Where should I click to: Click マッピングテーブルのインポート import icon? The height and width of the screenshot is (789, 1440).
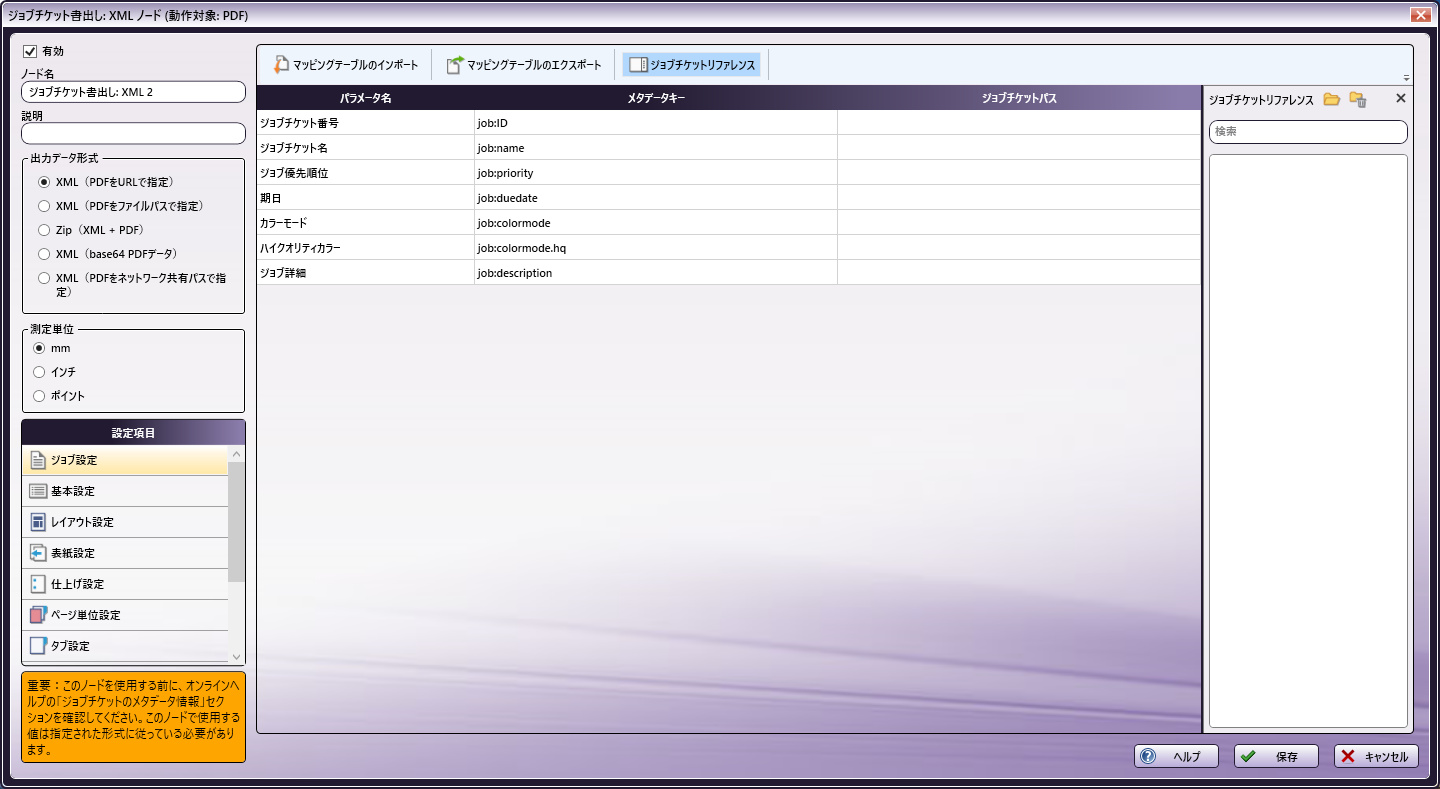point(281,65)
